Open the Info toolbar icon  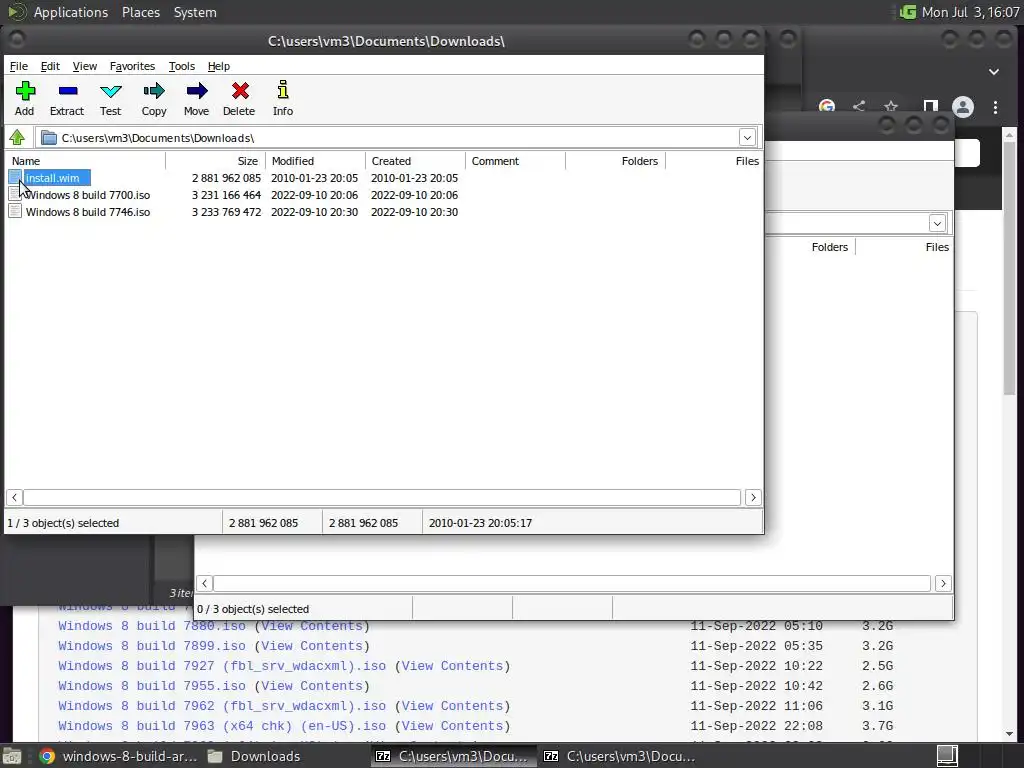(x=283, y=91)
